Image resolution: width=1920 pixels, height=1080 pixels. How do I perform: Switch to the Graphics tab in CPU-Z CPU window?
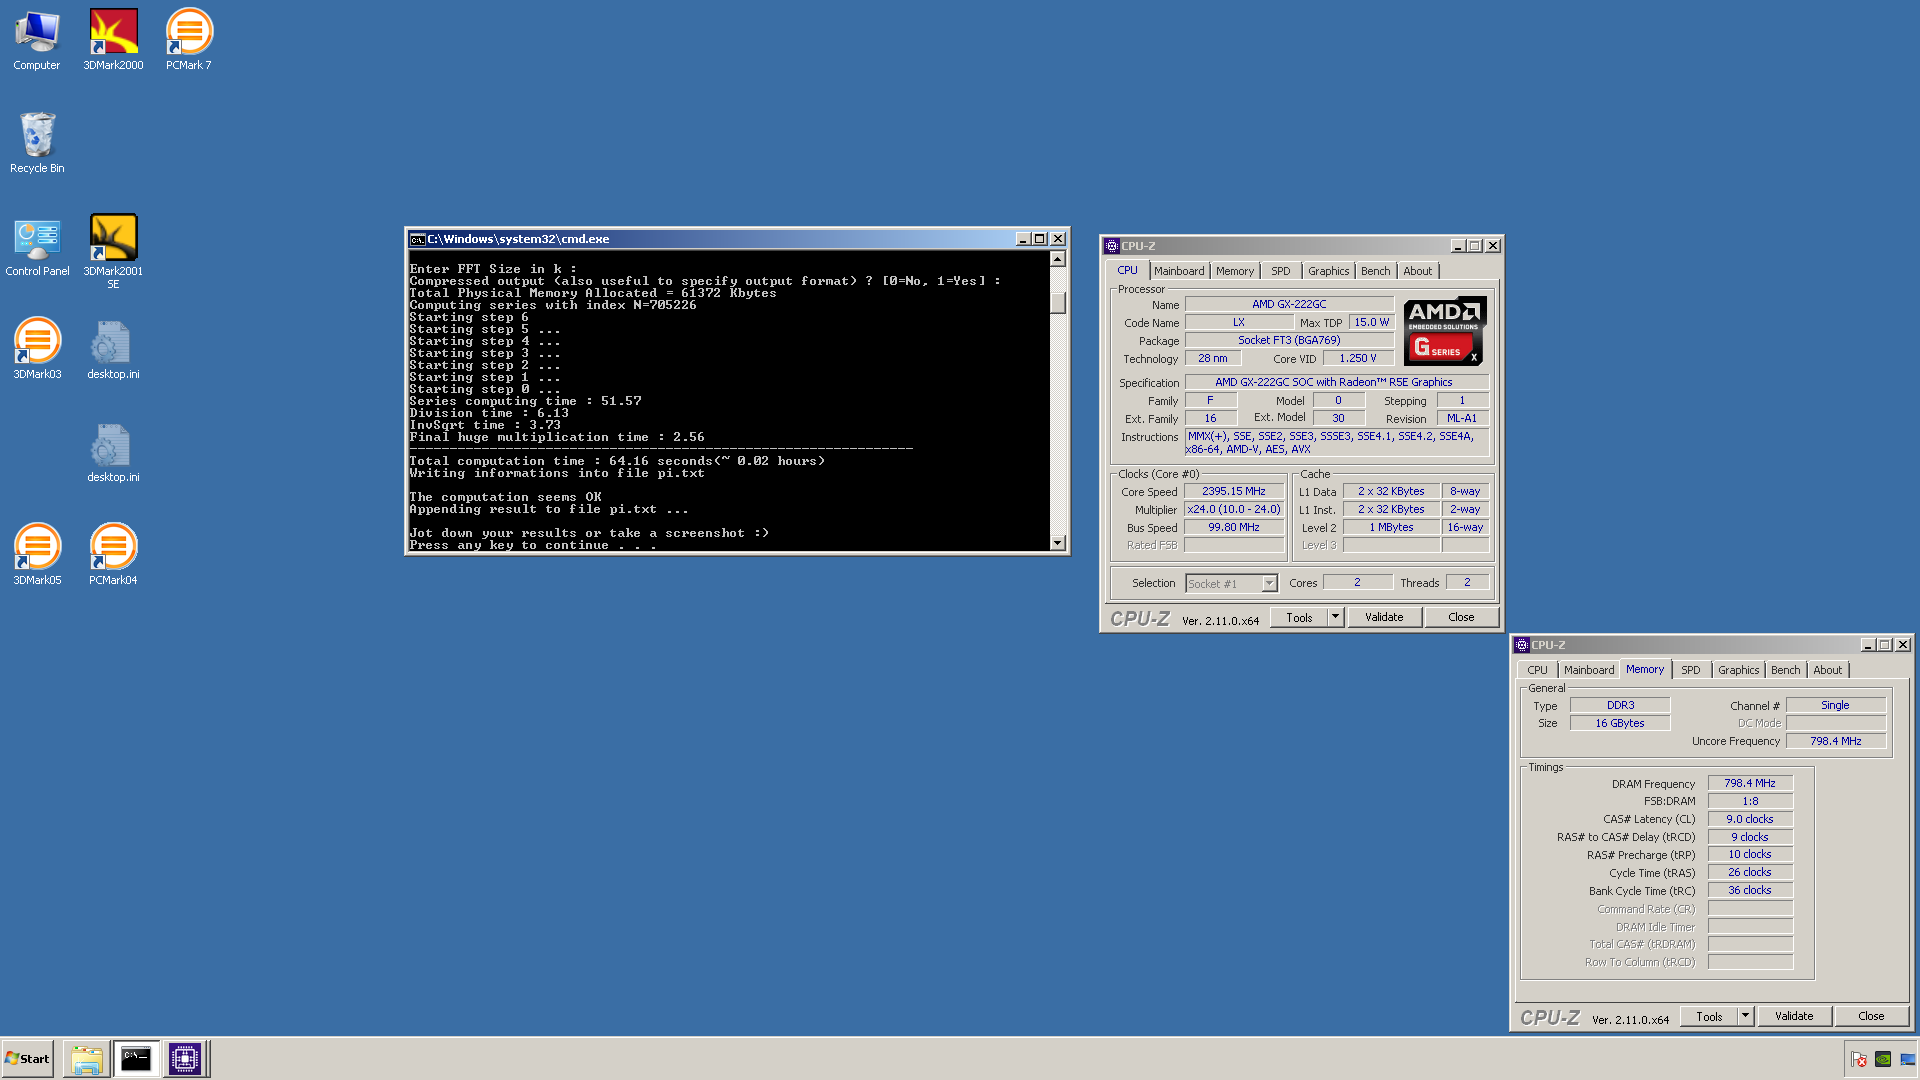pos(1328,271)
